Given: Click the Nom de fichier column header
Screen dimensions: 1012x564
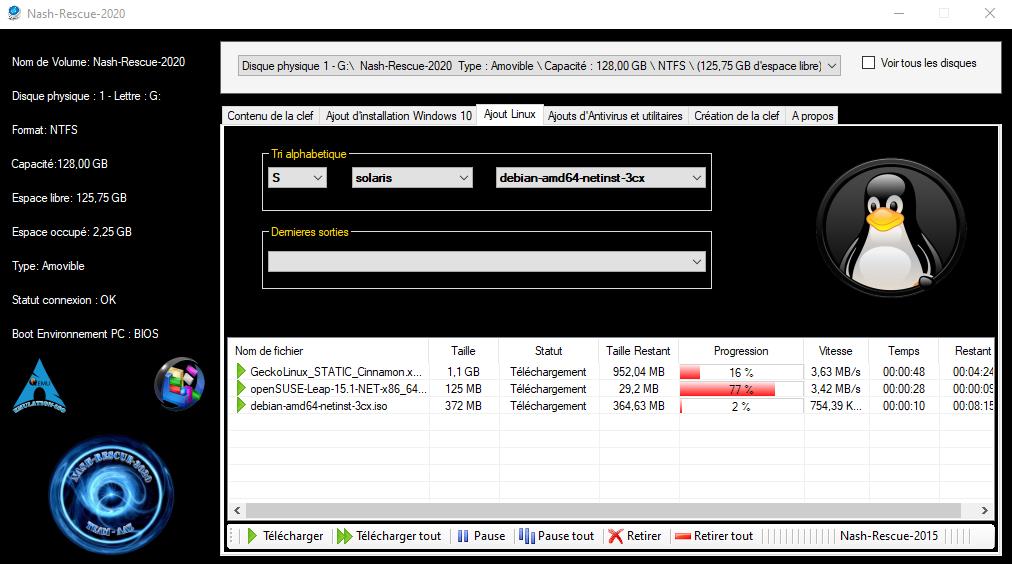Looking at the screenshot, I should [329, 350].
